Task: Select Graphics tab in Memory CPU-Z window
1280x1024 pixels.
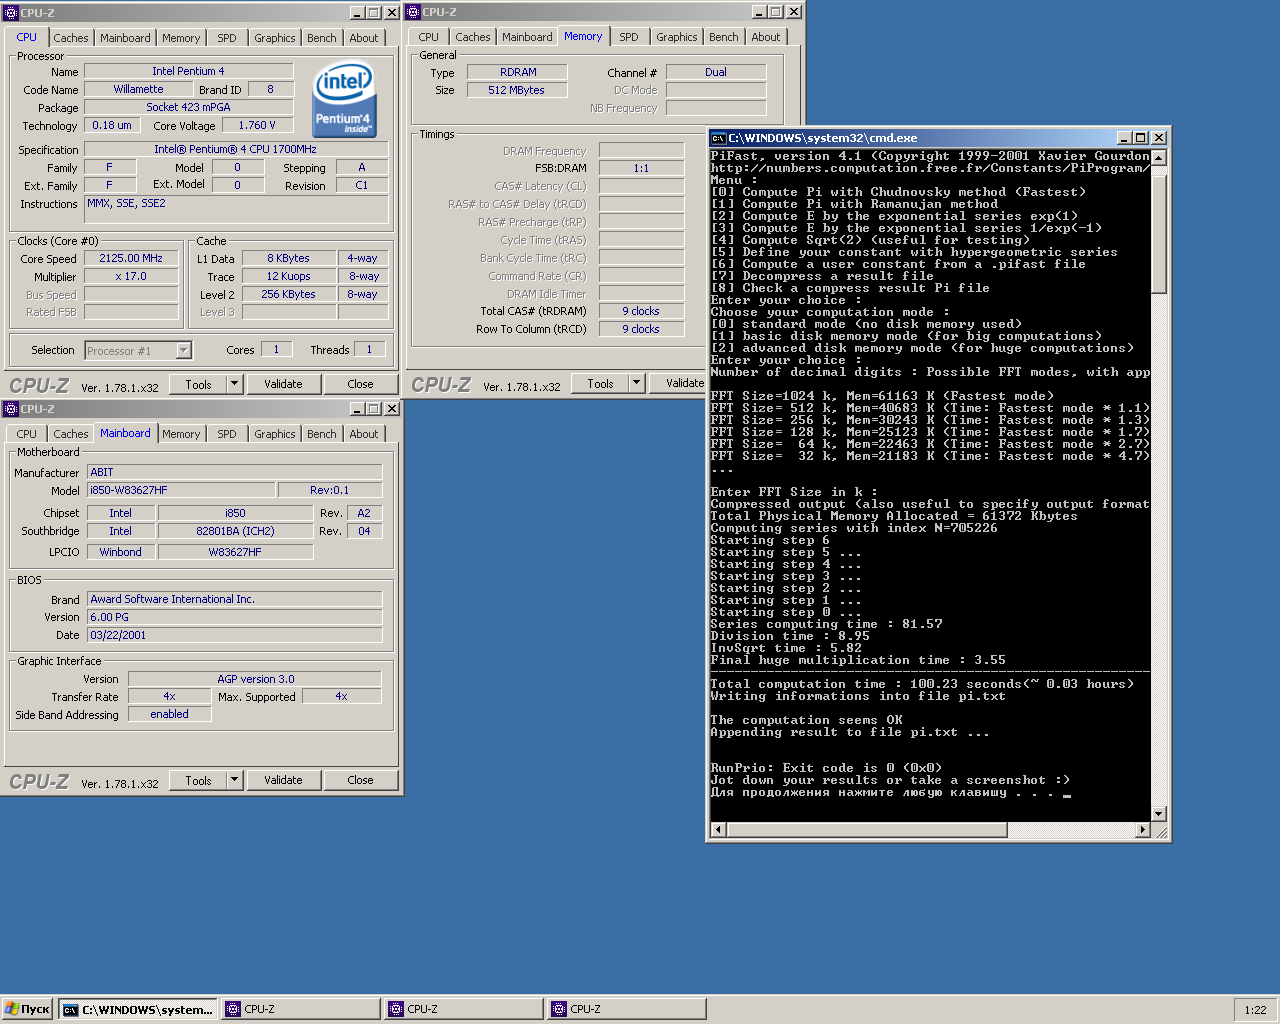Action: pyautogui.click(x=677, y=37)
